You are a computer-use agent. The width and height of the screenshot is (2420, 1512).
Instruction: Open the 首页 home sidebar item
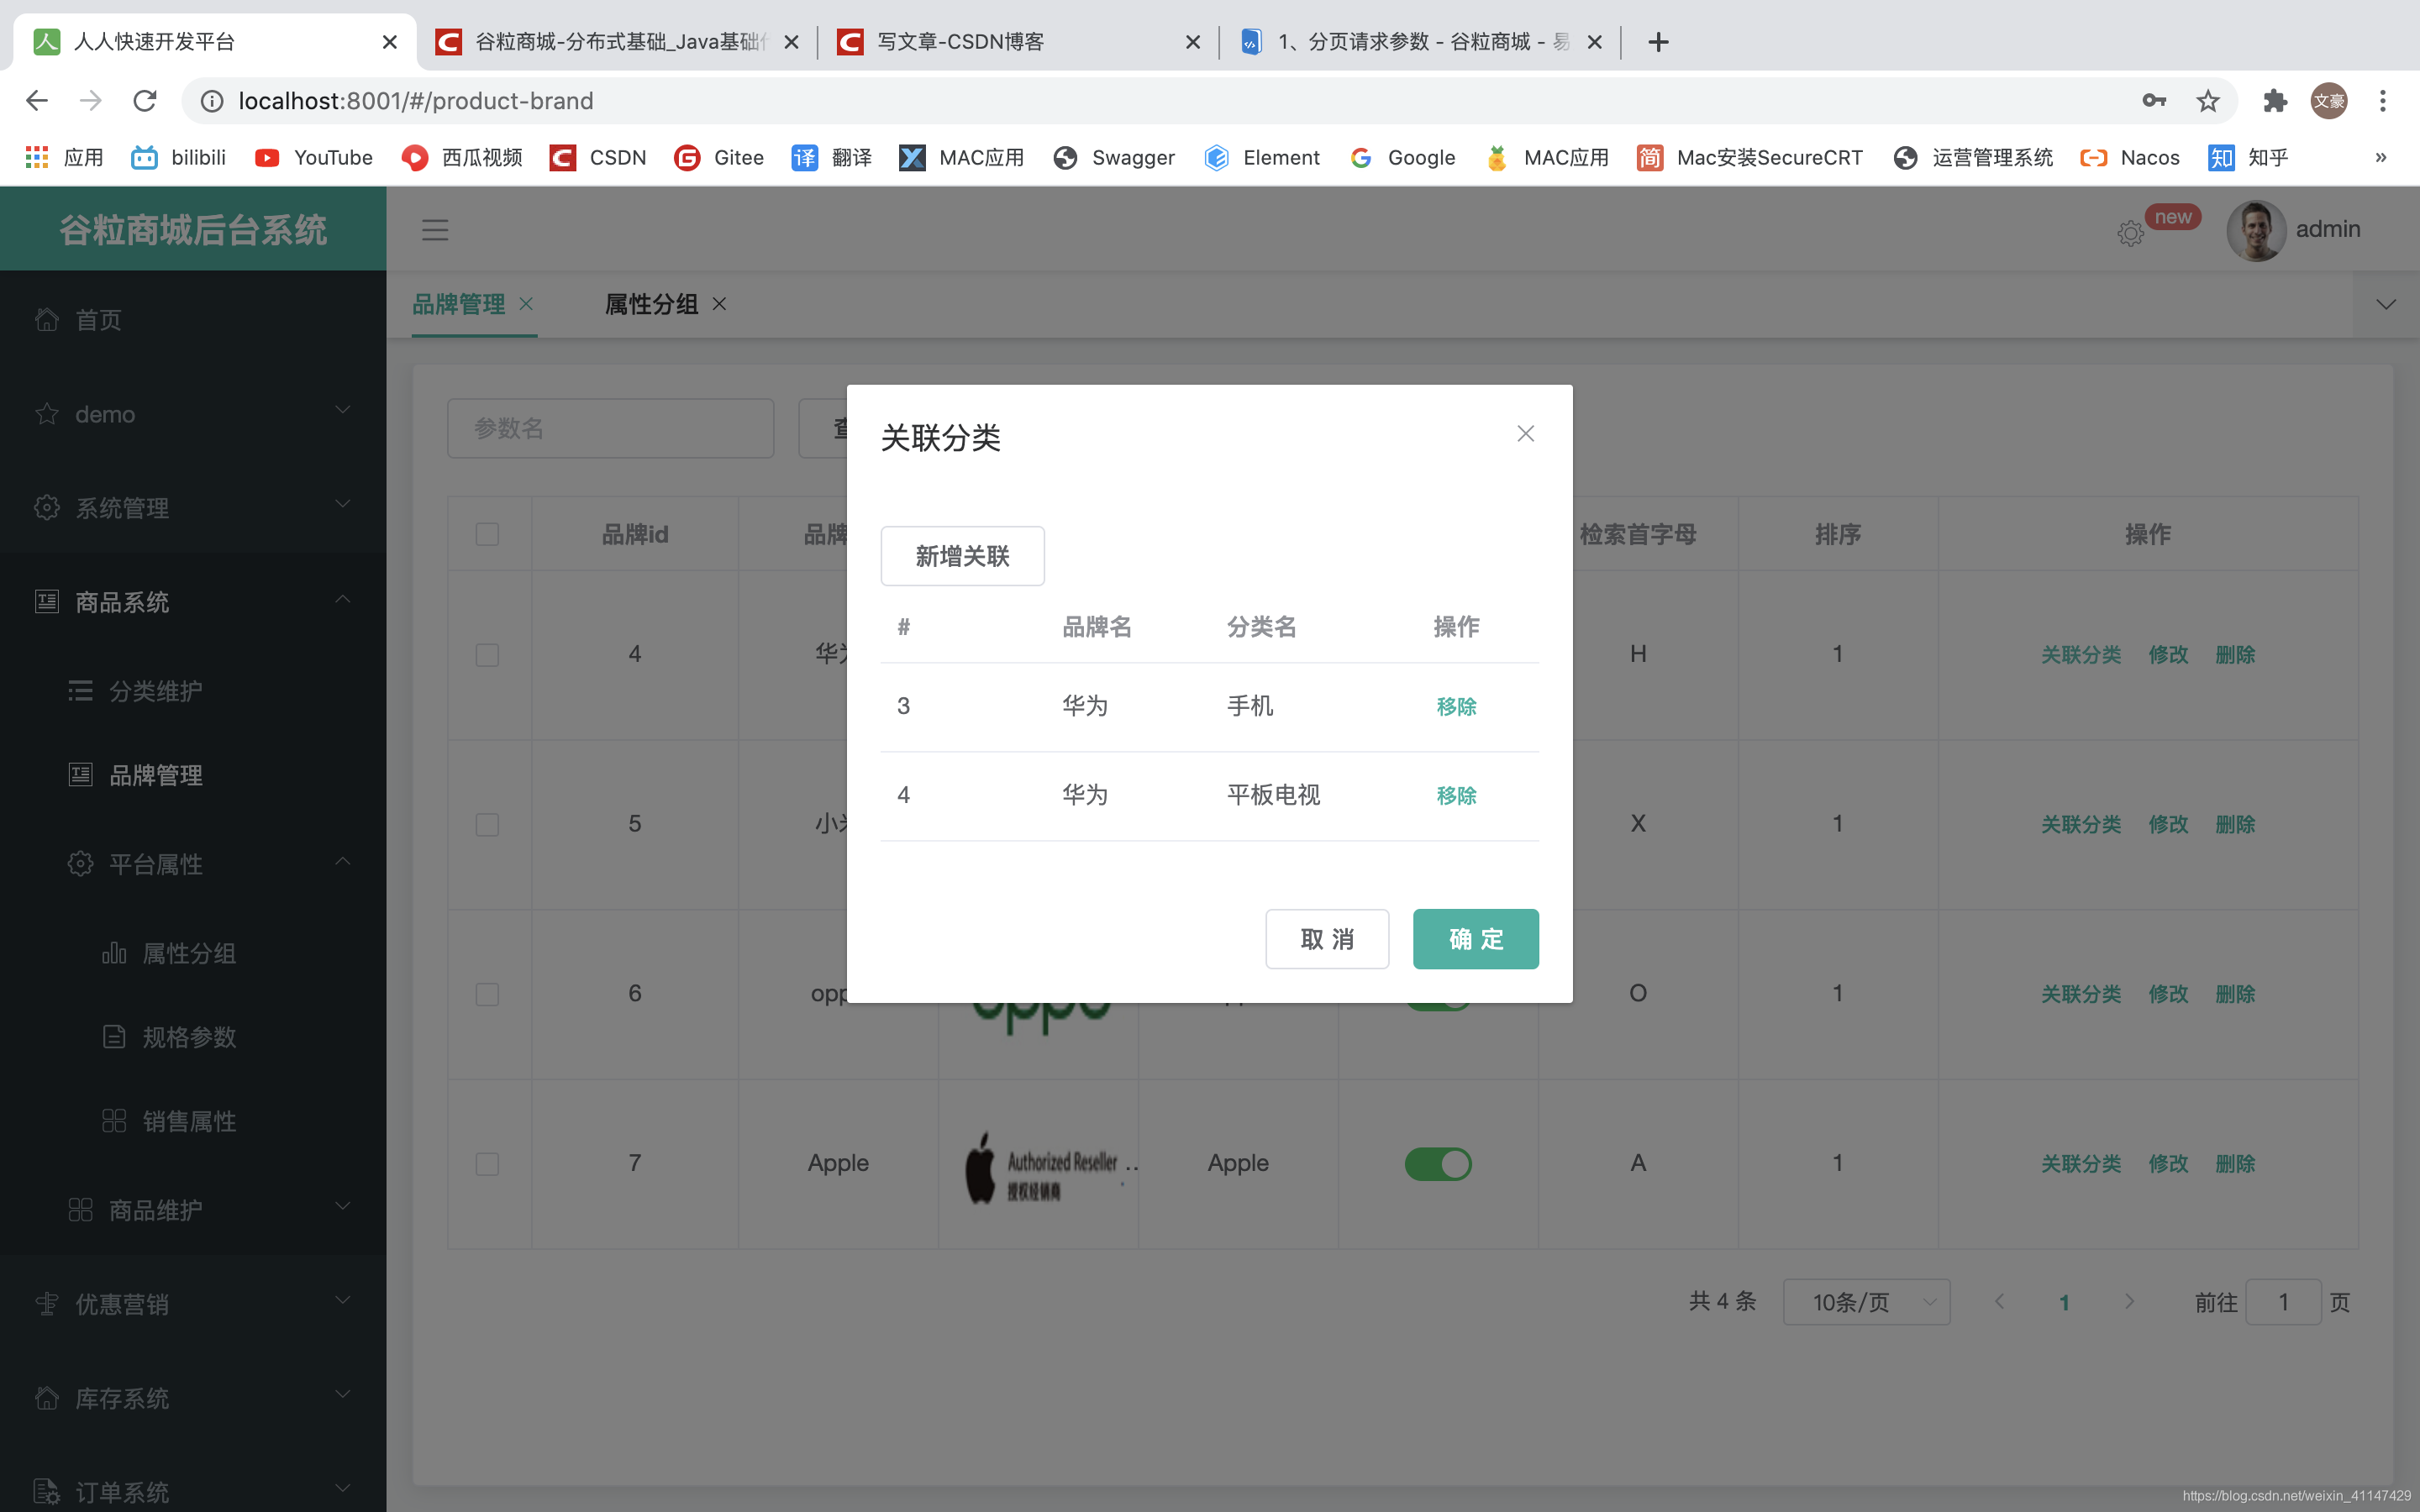(98, 320)
